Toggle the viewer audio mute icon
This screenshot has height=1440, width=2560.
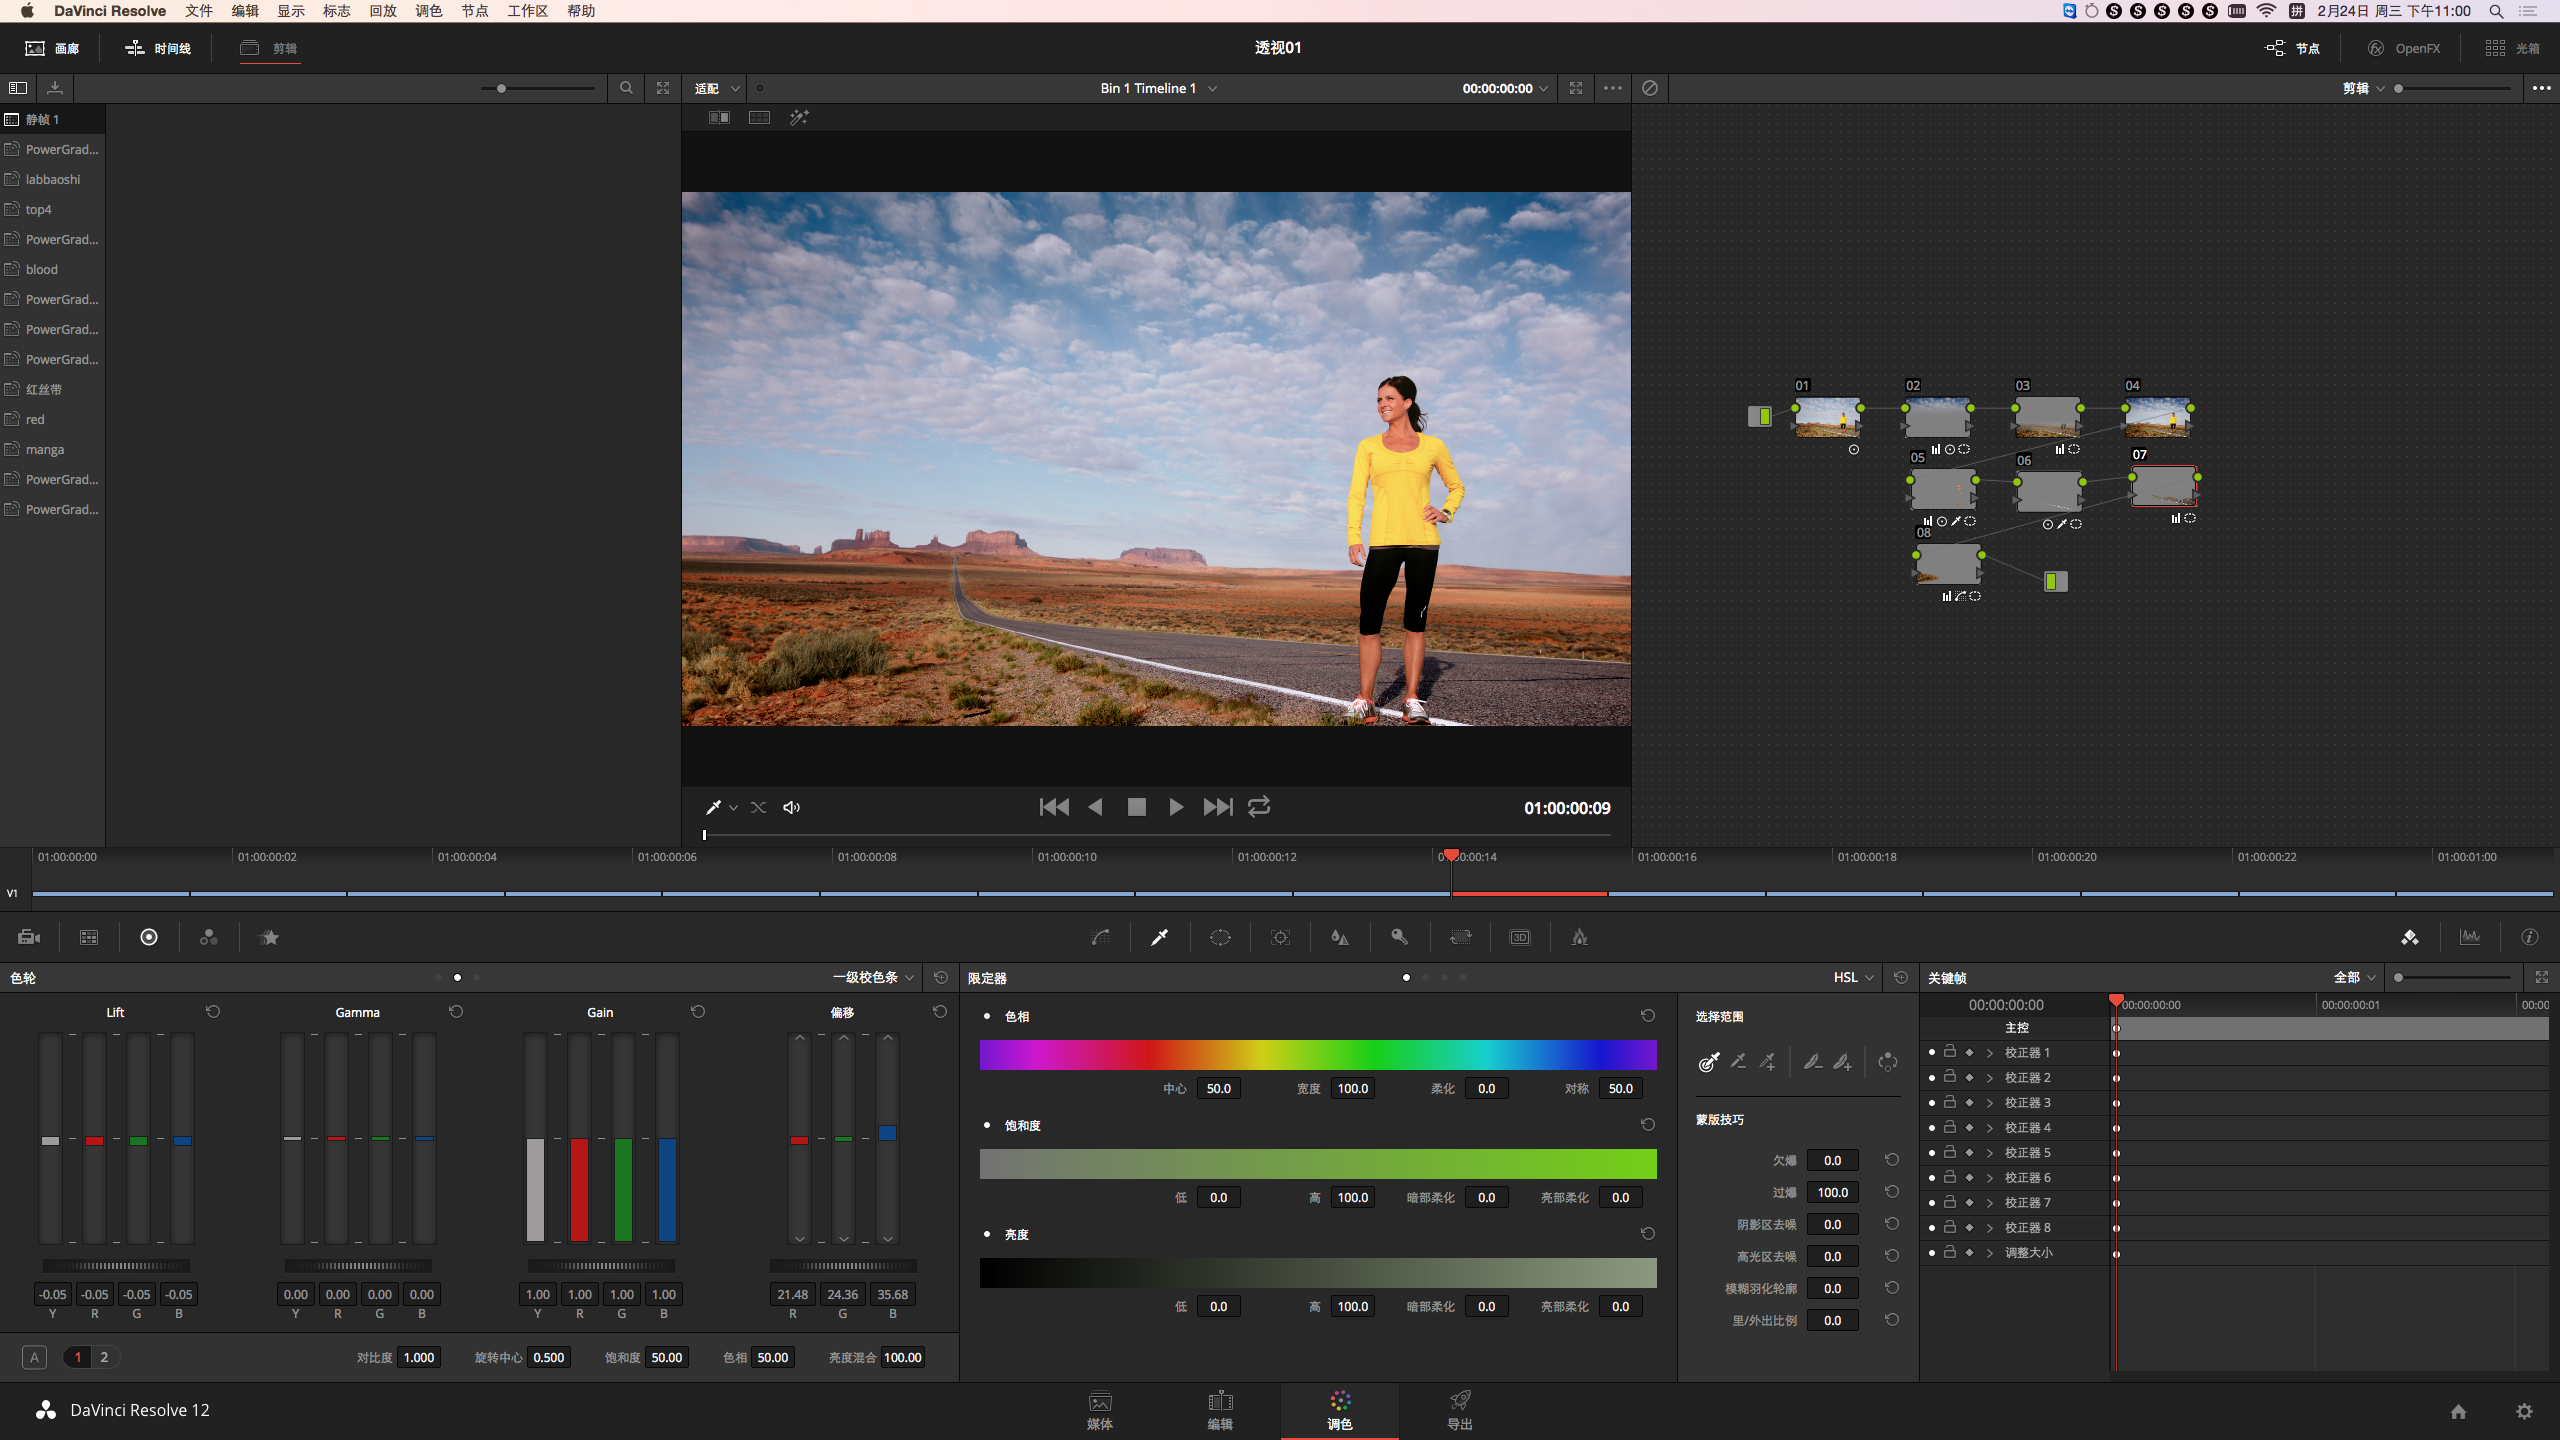pyautogui.click(x=791, y=807)
